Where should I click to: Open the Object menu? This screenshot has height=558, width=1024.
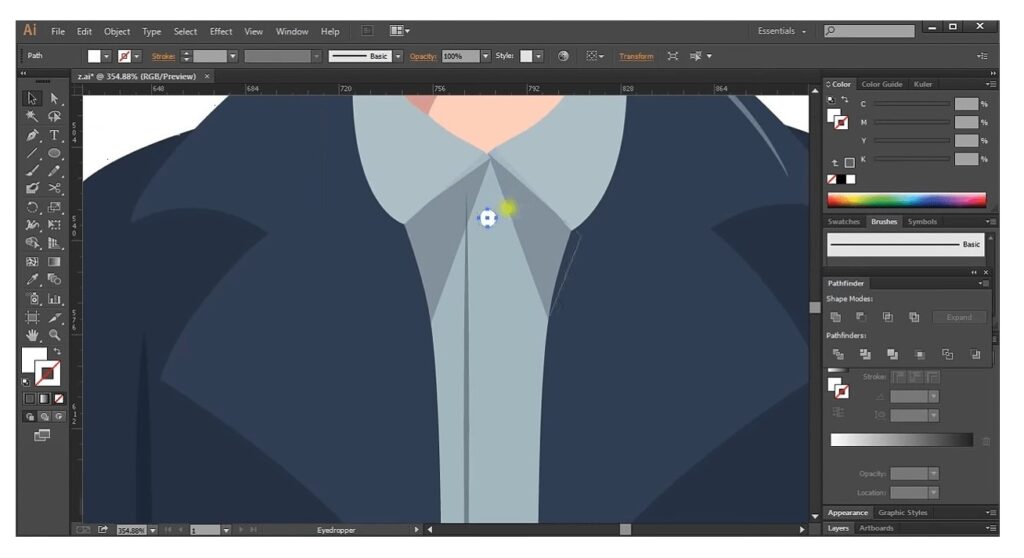117,31
